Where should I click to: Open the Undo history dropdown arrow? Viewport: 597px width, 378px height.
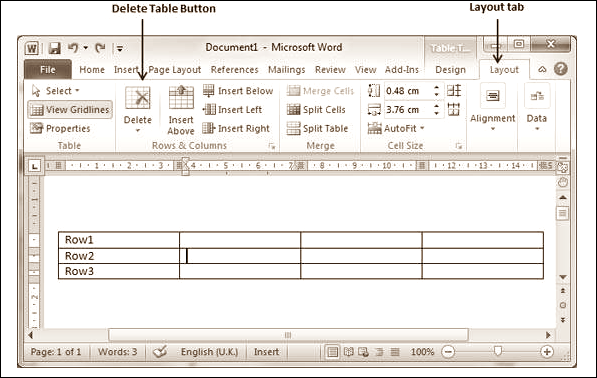[x=86, y=48]
